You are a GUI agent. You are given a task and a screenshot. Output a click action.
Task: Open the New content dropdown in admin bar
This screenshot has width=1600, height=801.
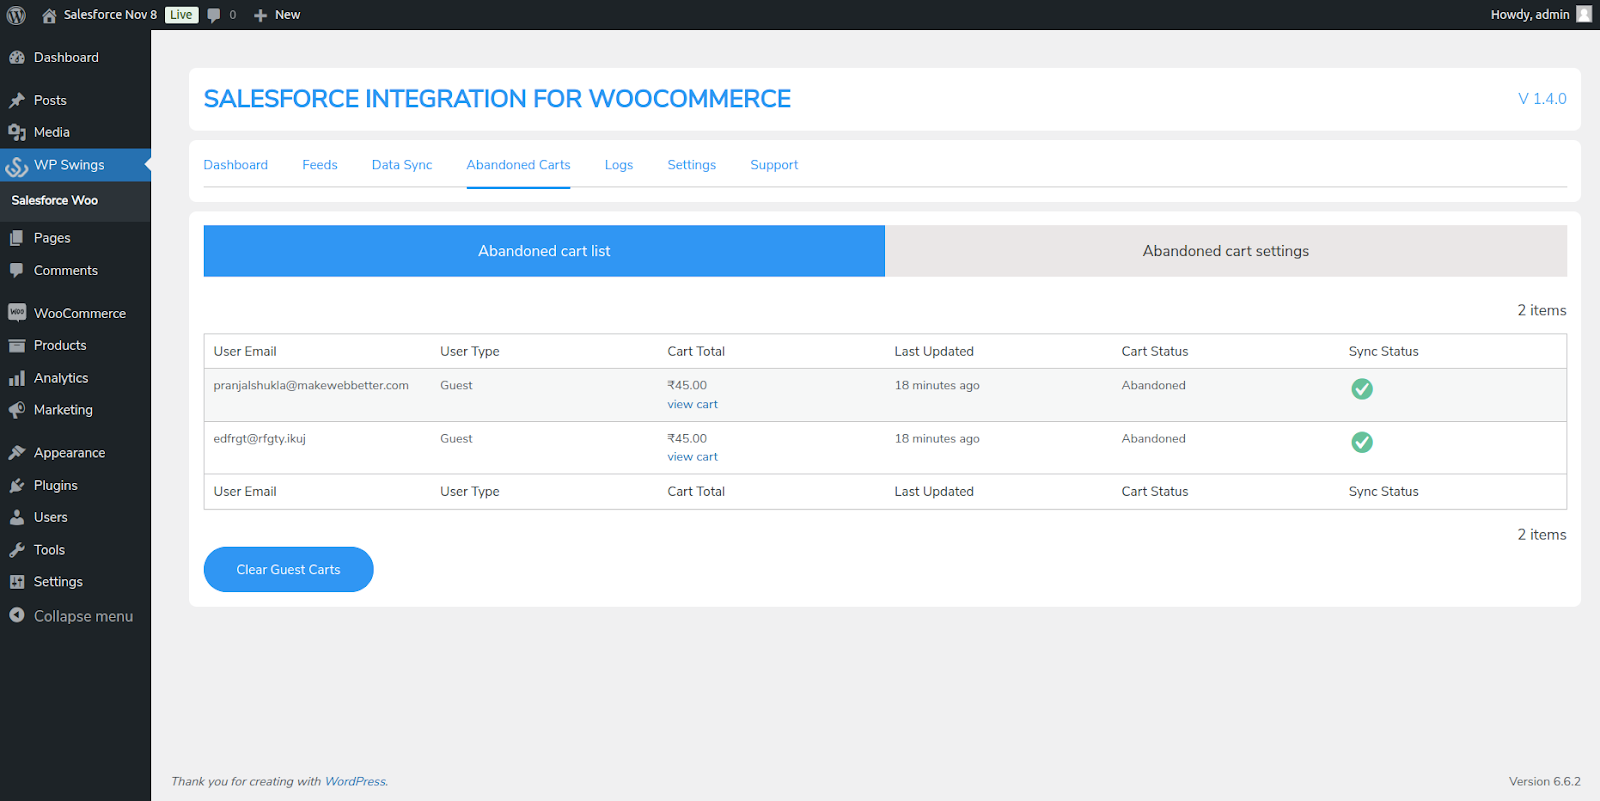click(x=277, y=15)
